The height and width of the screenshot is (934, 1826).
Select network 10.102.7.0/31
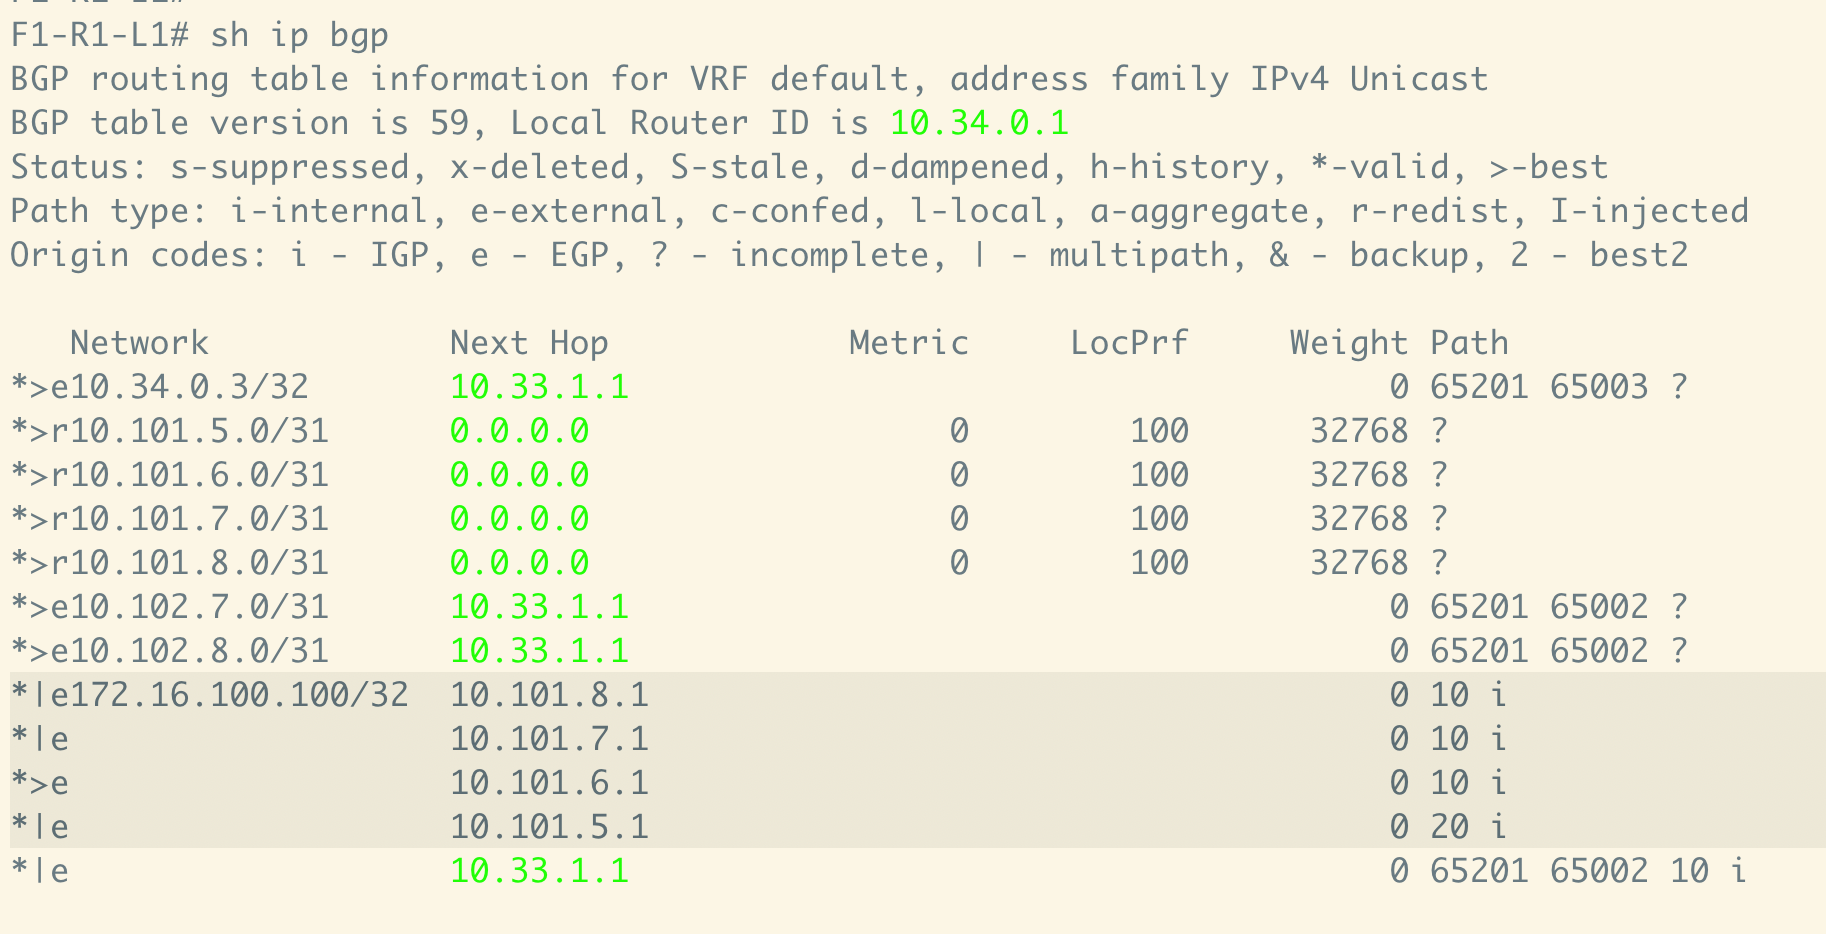pyautogui.click(x=199, y=607)
